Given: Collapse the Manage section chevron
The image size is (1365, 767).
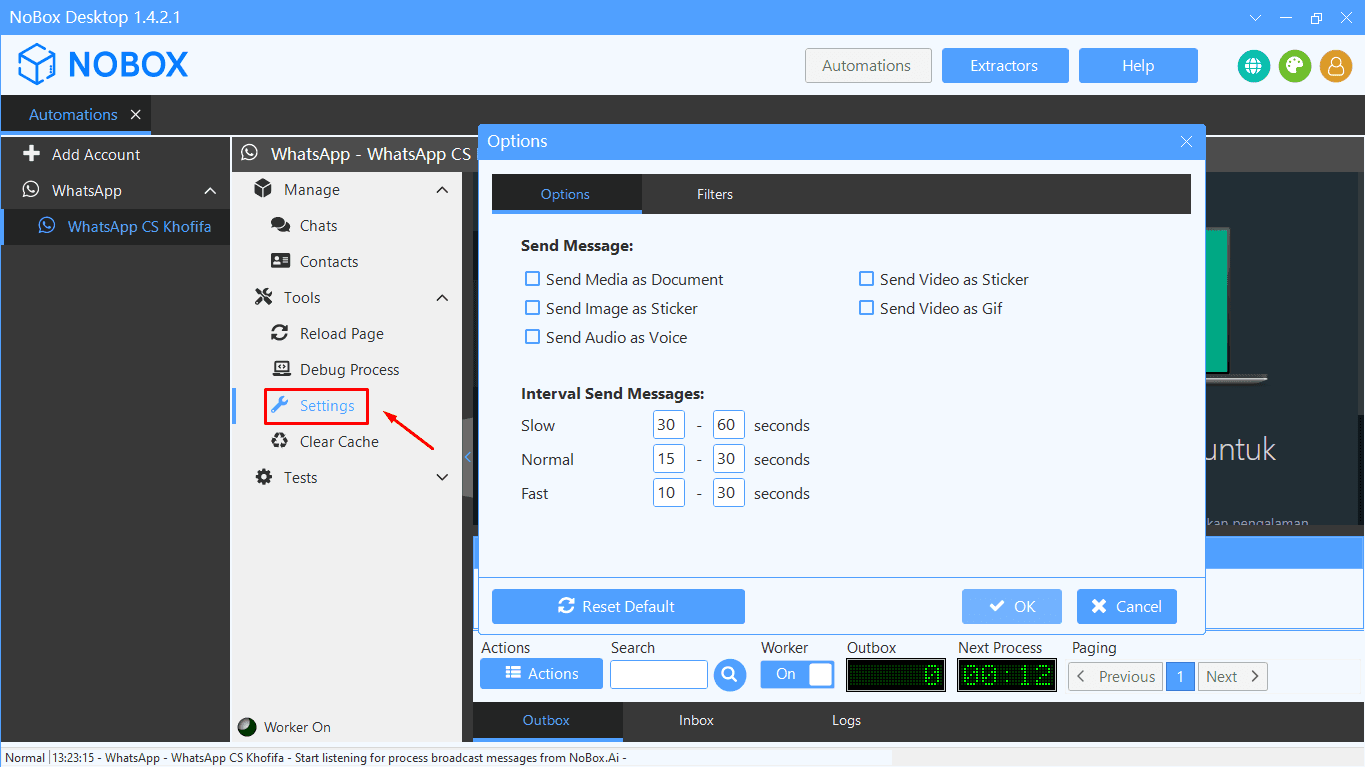Looking at the screenshot, I should [442, 190].
